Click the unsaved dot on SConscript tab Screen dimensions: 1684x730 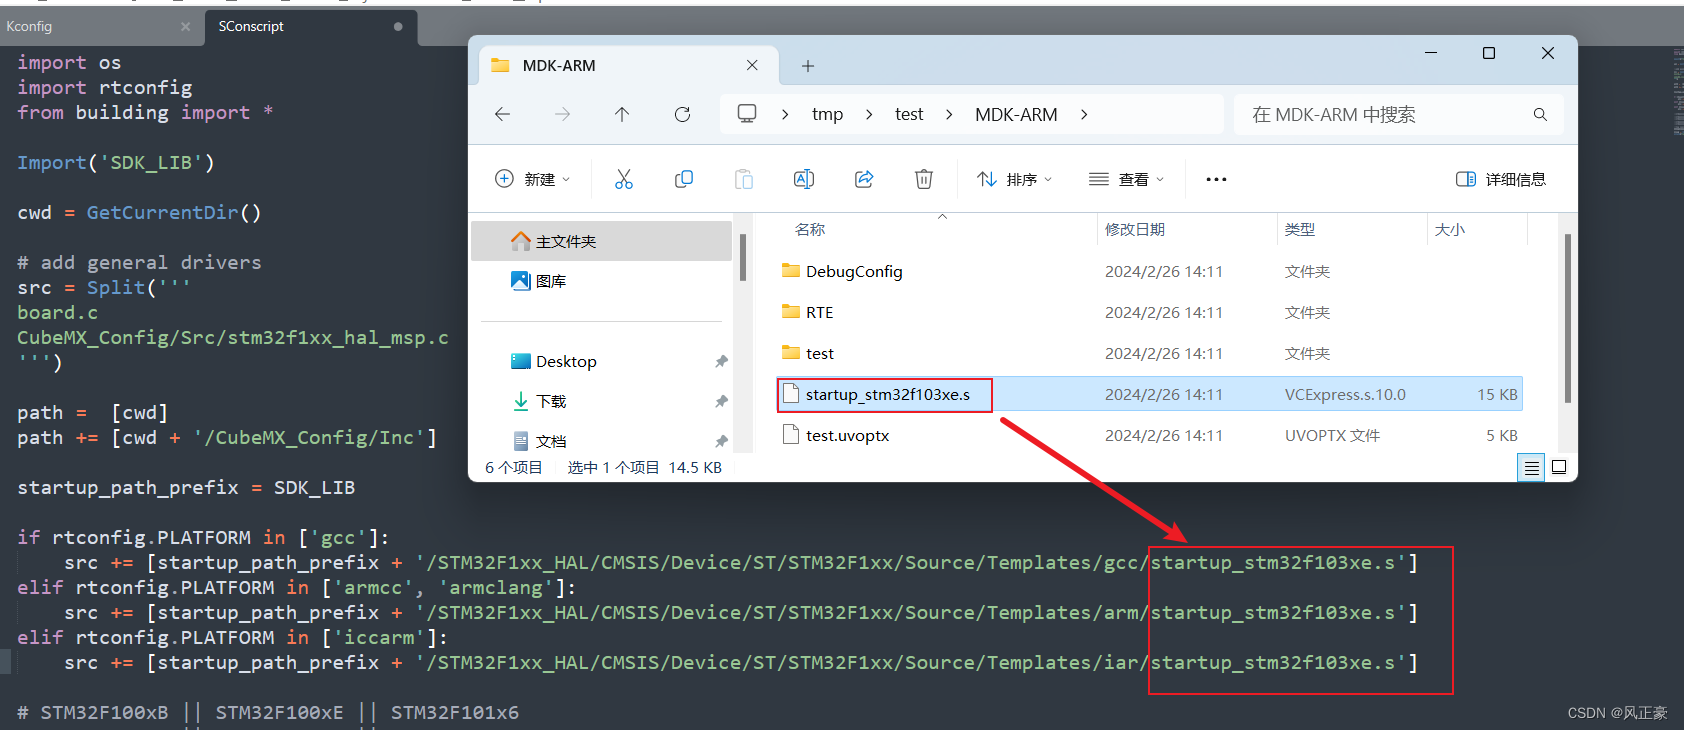[x=398, y=27]
